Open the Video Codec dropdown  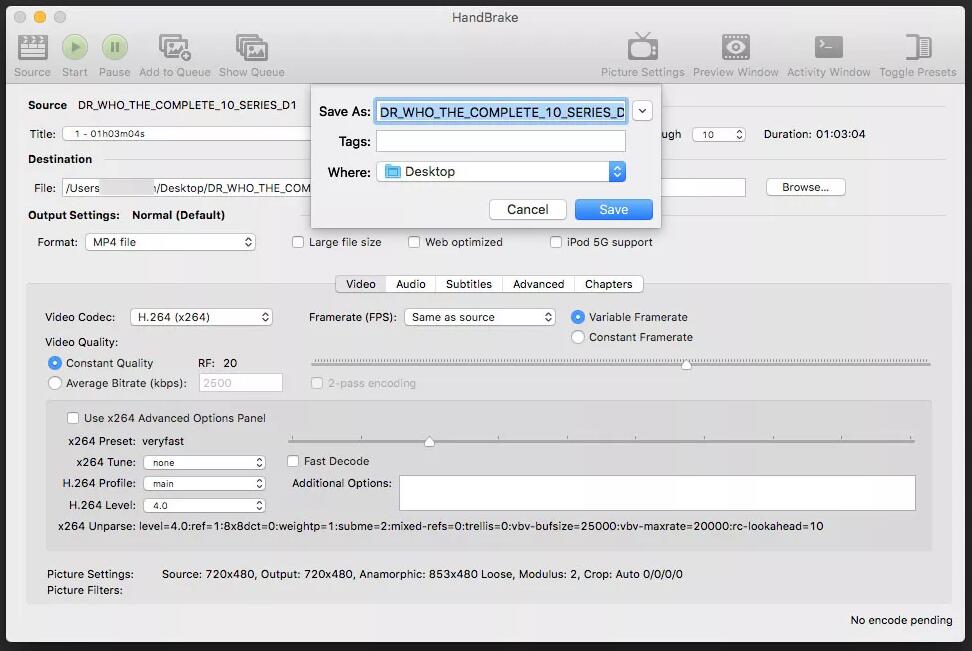click(x=201, y=317)
